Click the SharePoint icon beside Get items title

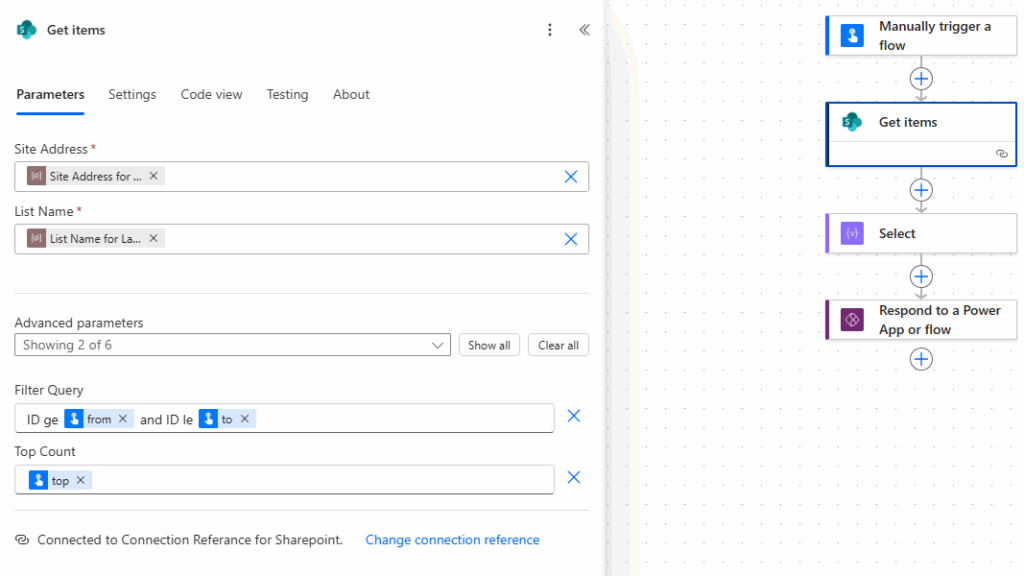coord(27,30)
